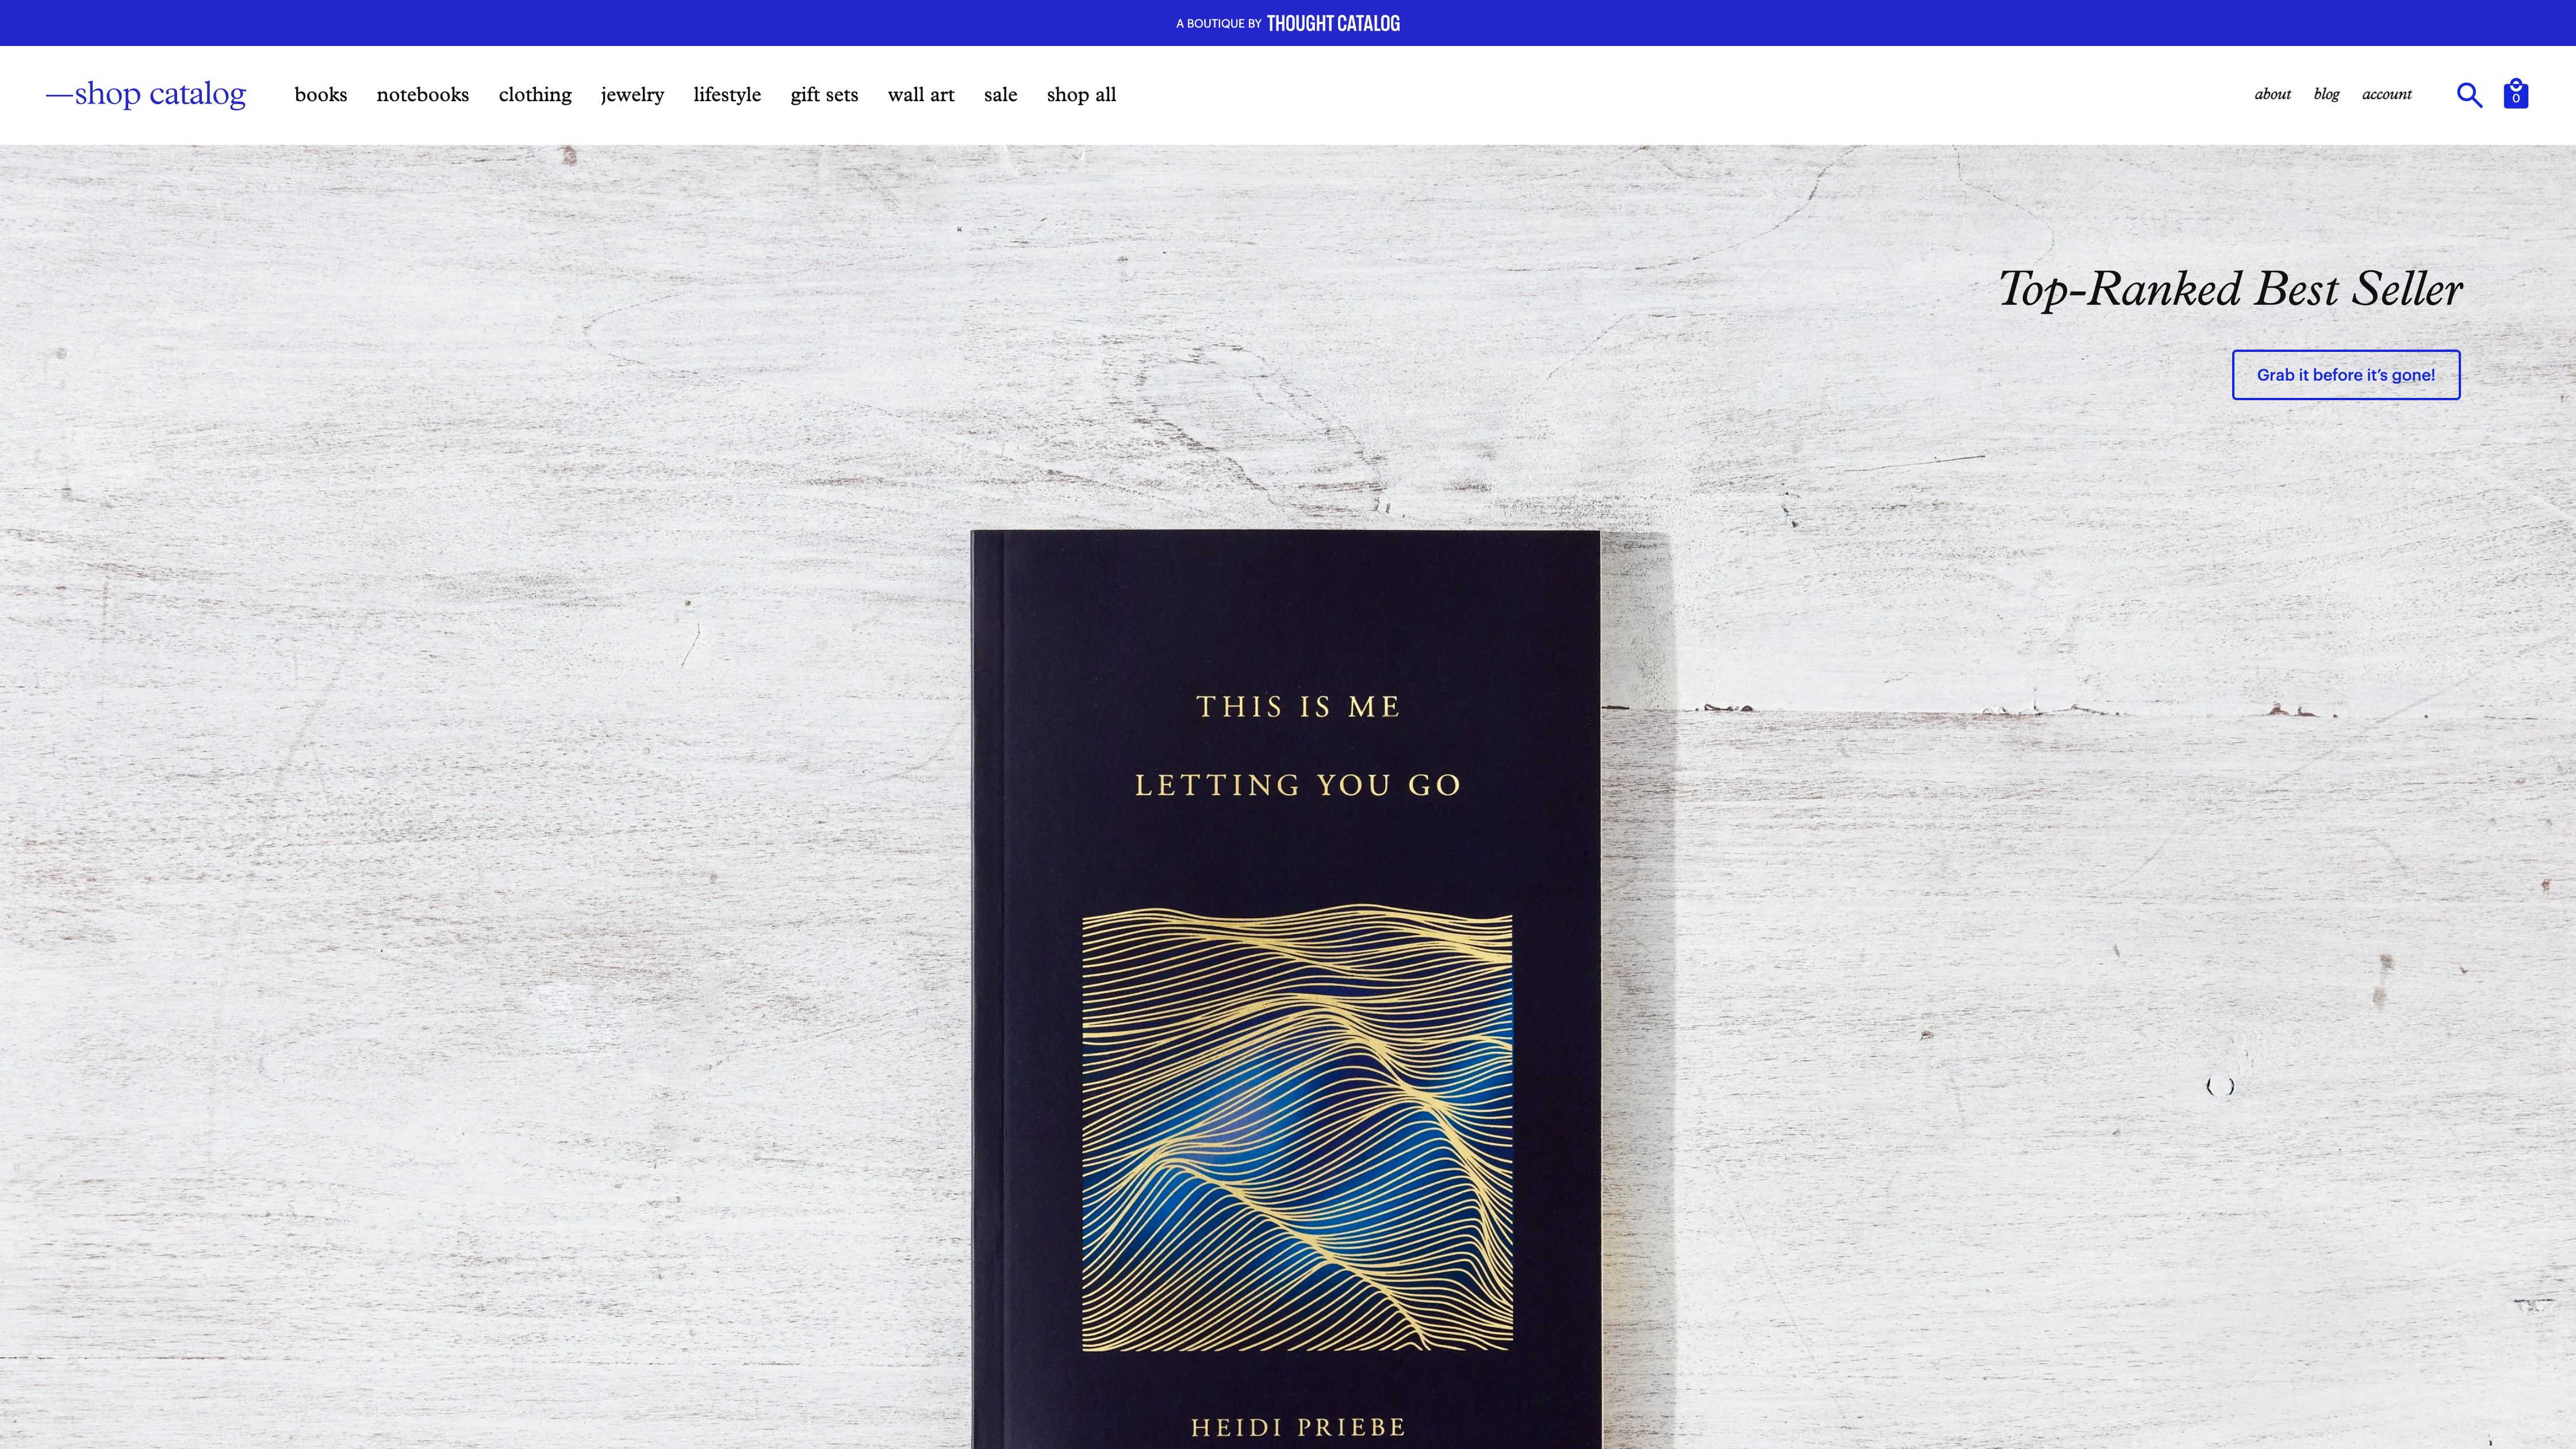Toggle the account login visibility
This screenshot has height=1449, width=2576.
pos(2387,94)
